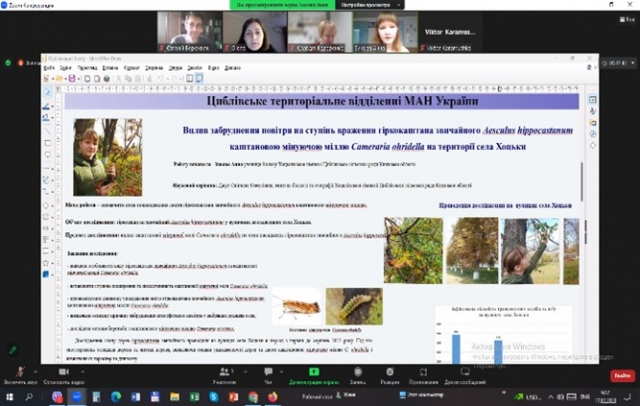This screenshot has width=640, height=406.
Task: Click the Доски сообщений whiteboards button
Action: point(465,375)
